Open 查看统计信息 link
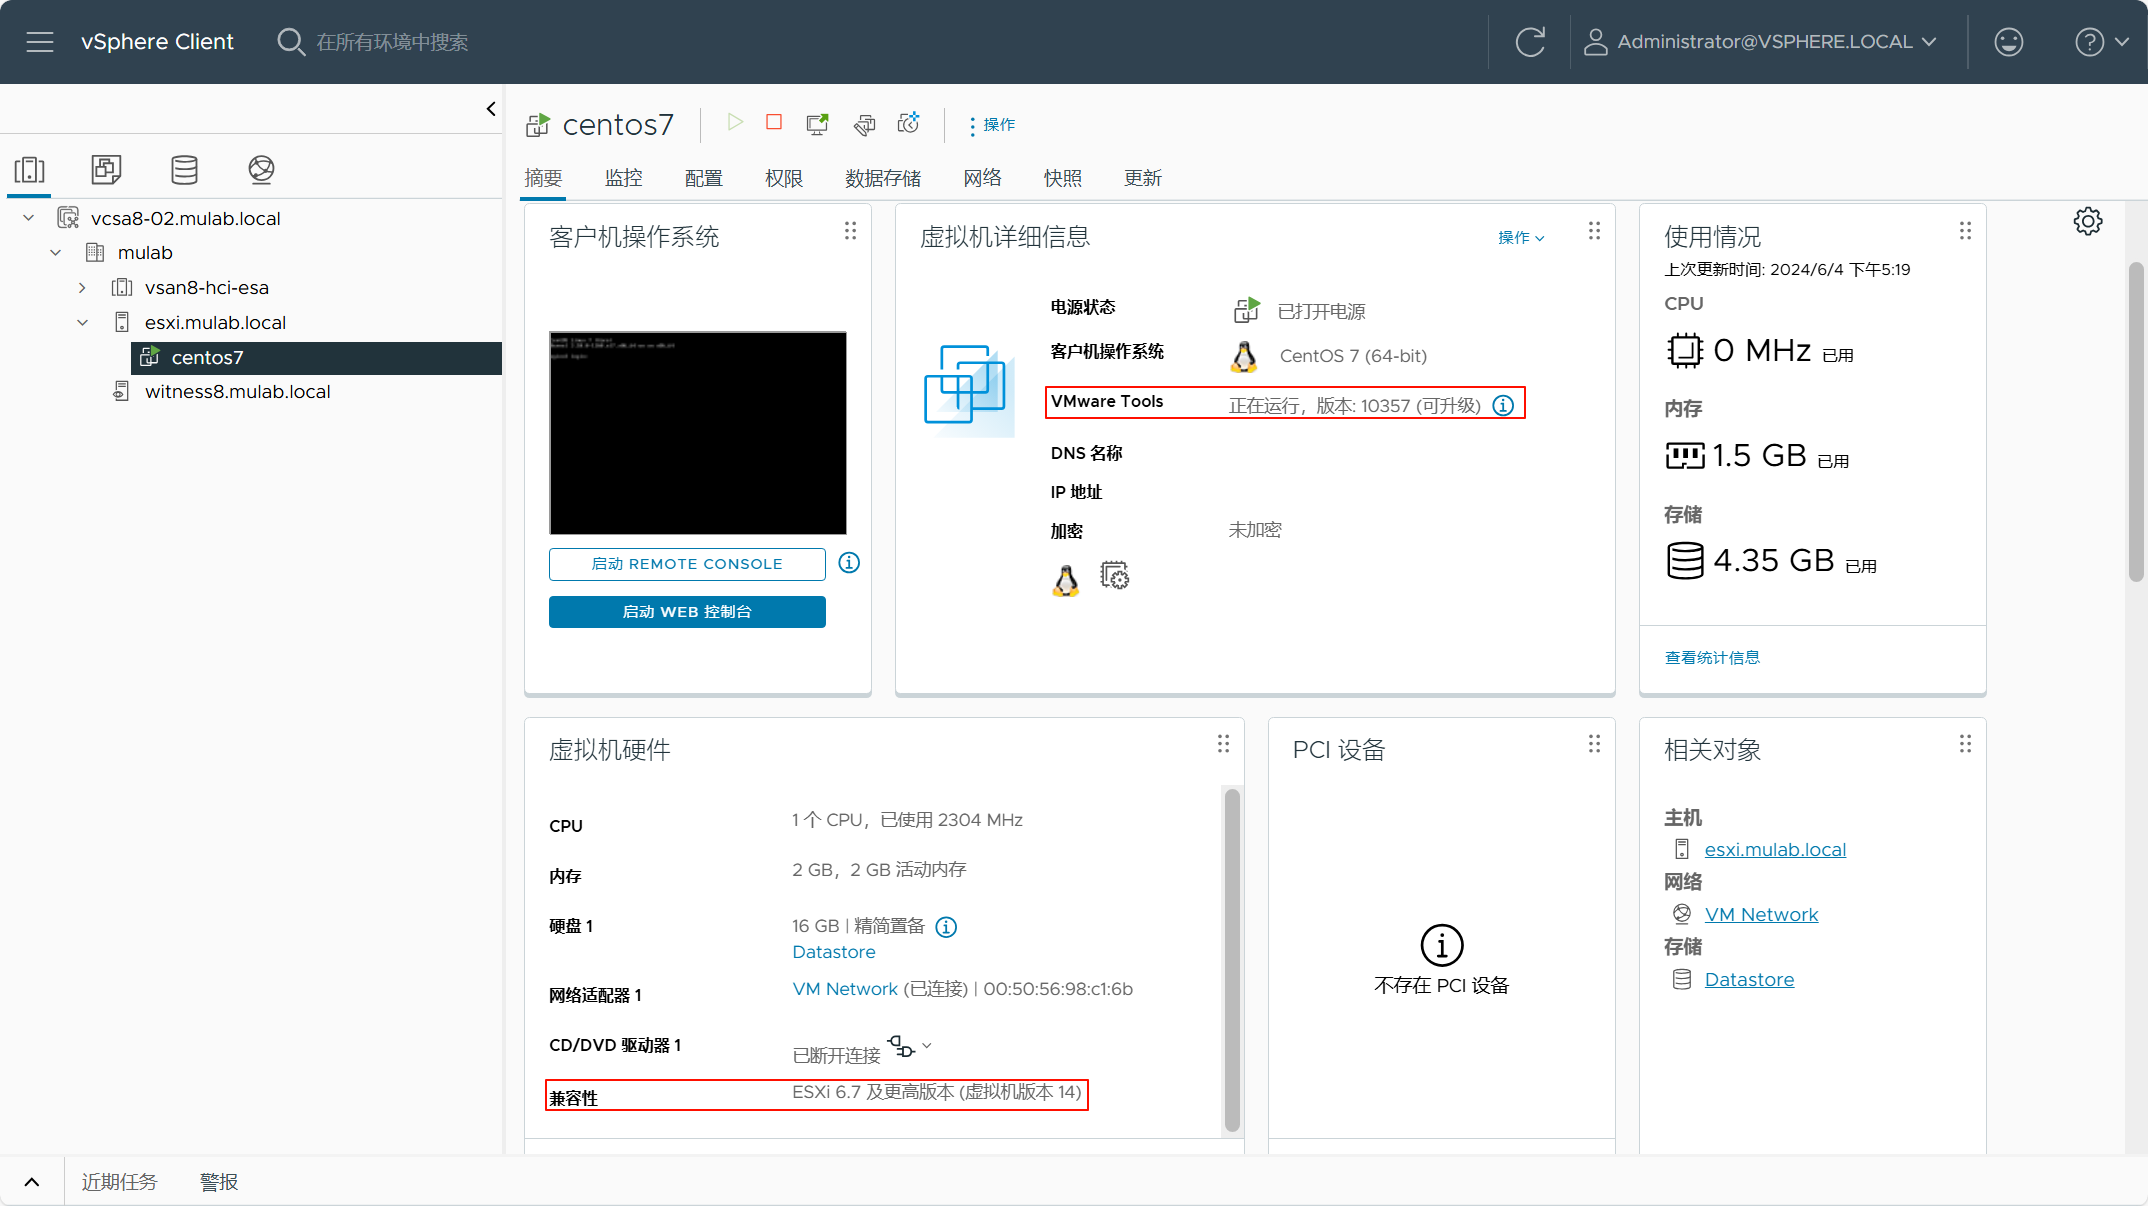The image size is (2148, 1206). coord(1712,658)
